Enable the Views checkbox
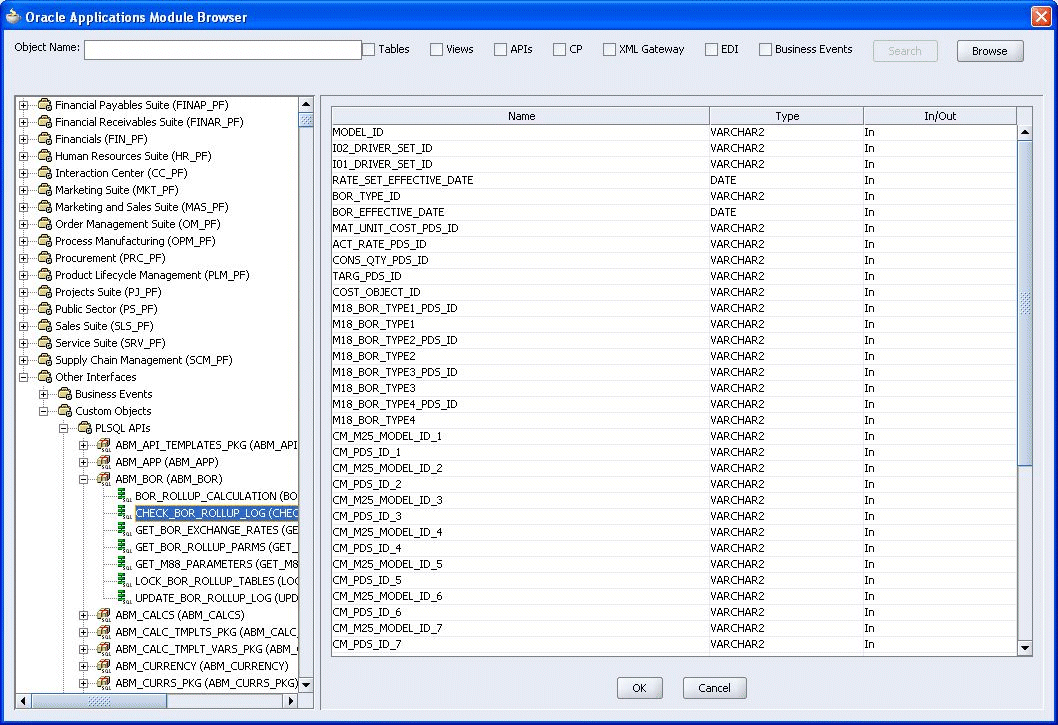Image resolution: width=1058 pixels, height=725 pixels. pos(437,49)
